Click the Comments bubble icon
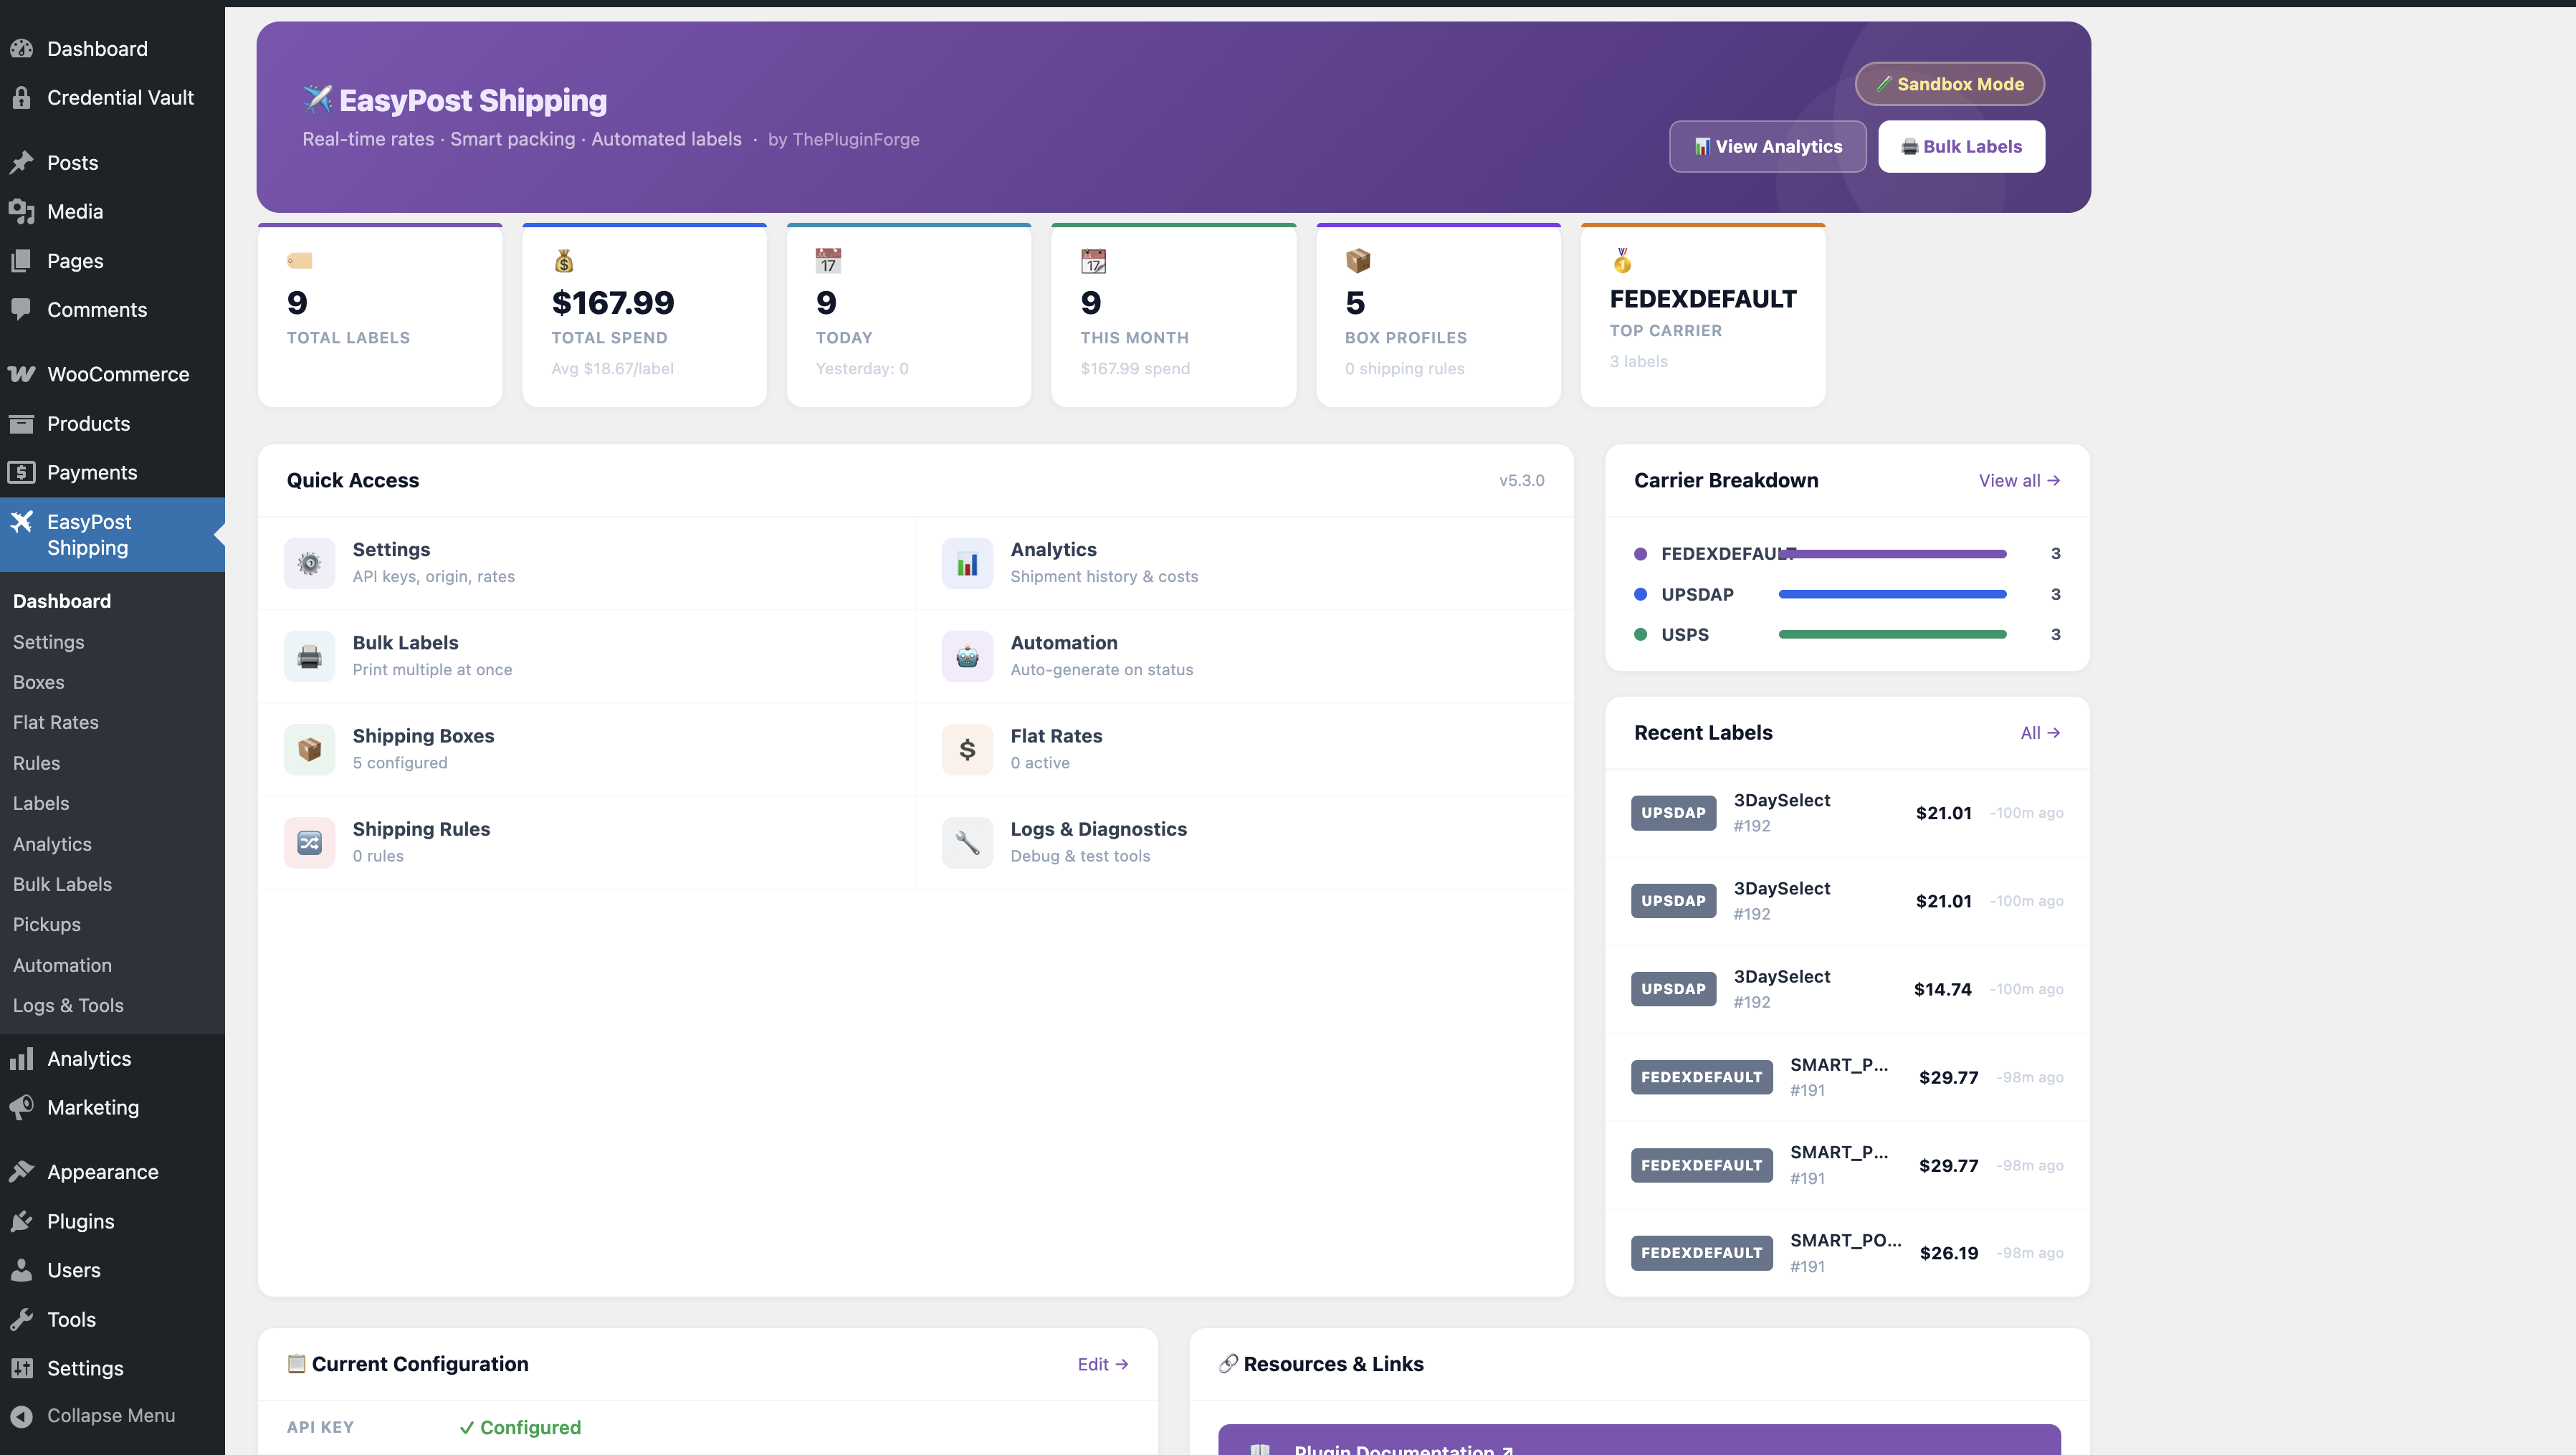 pyautogui.click(x=22, y=309)
